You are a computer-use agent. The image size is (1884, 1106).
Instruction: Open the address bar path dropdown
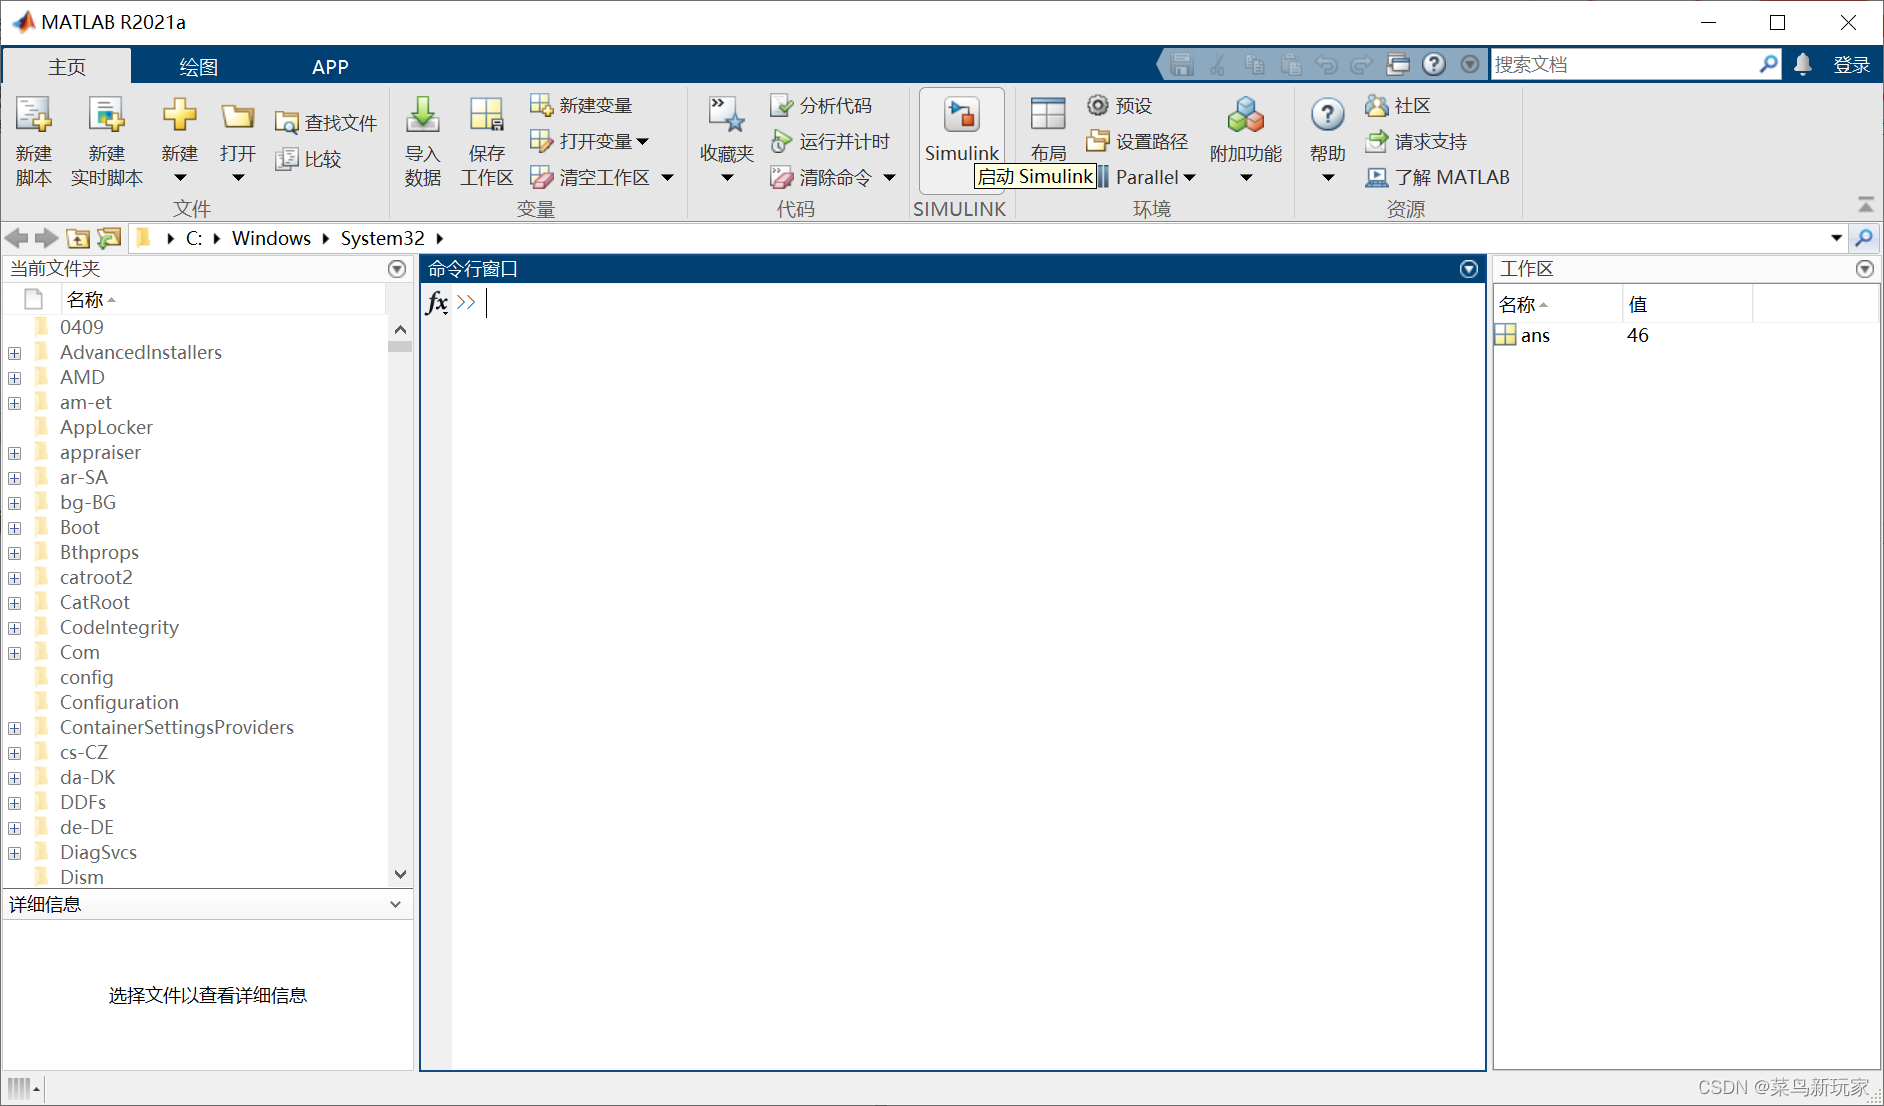(x=1836, y=238)
